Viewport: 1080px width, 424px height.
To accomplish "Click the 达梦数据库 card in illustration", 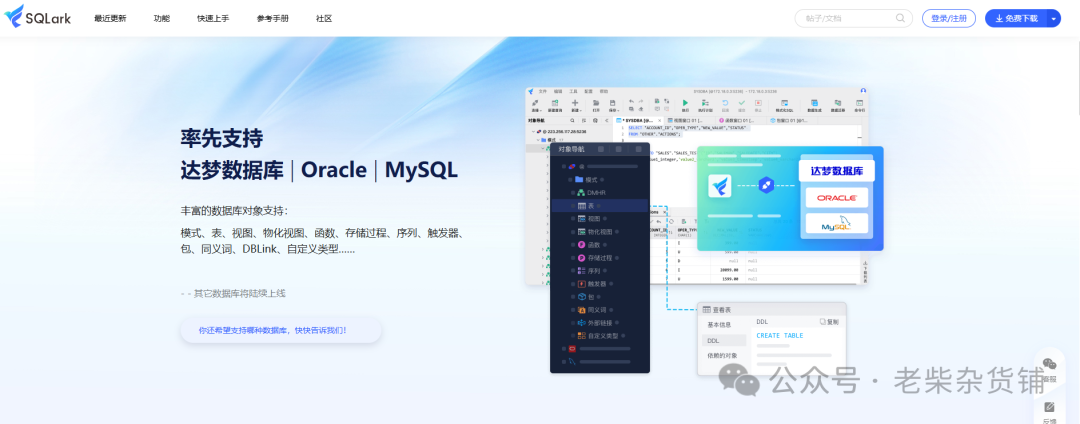I will coord(837,171).
